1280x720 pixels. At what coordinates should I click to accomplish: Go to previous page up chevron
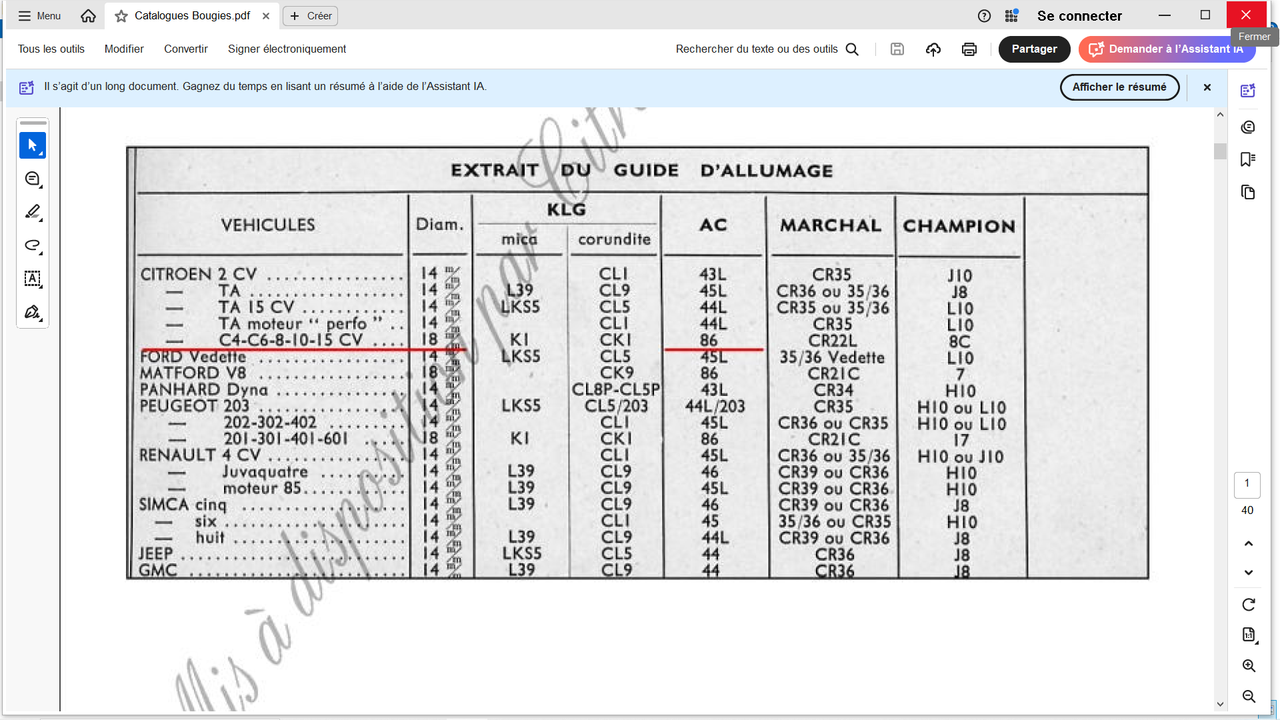tap(1248, 544)
